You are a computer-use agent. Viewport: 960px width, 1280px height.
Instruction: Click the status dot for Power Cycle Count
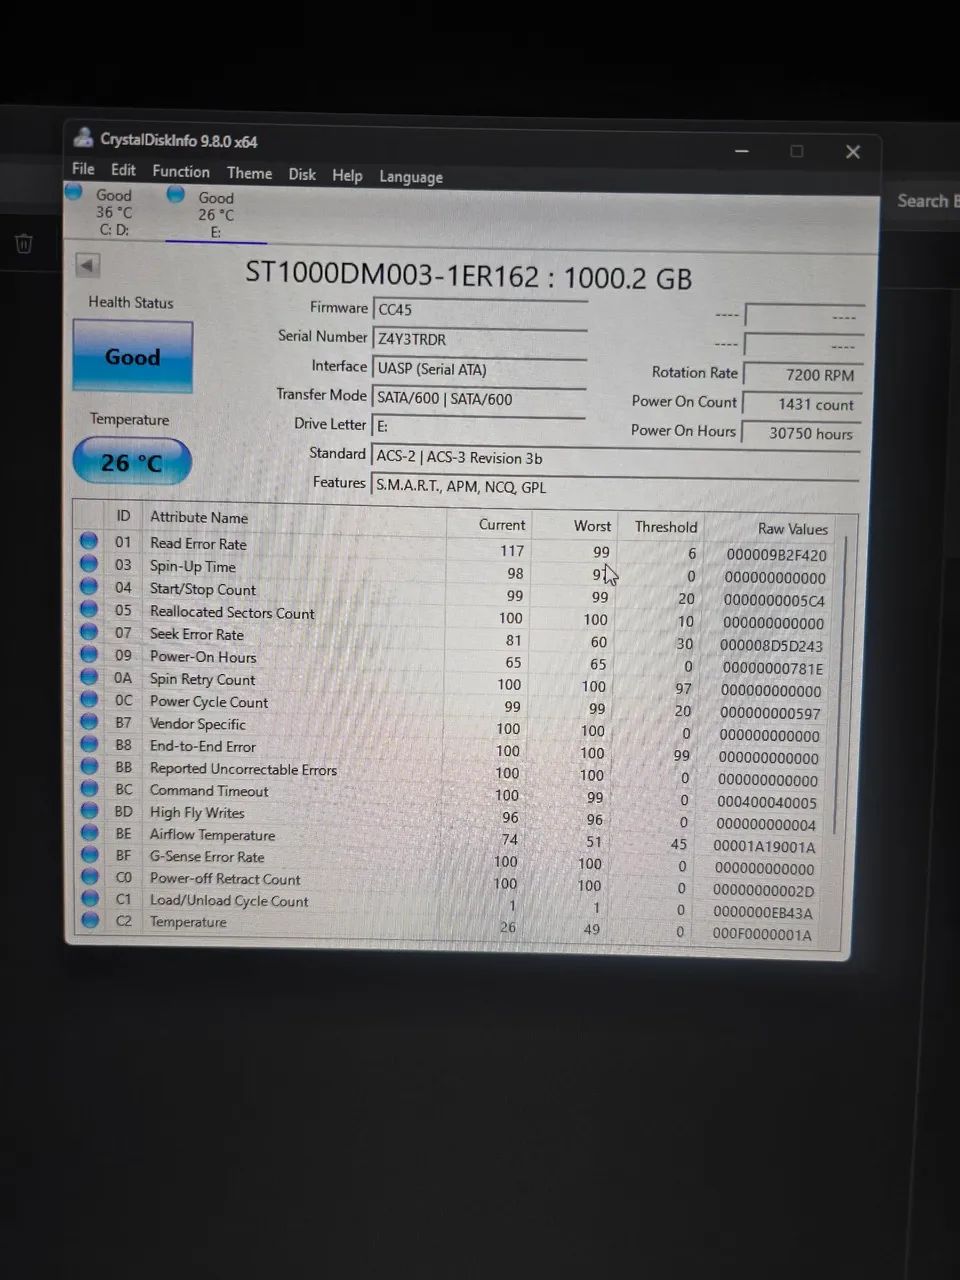pos(89,700)
